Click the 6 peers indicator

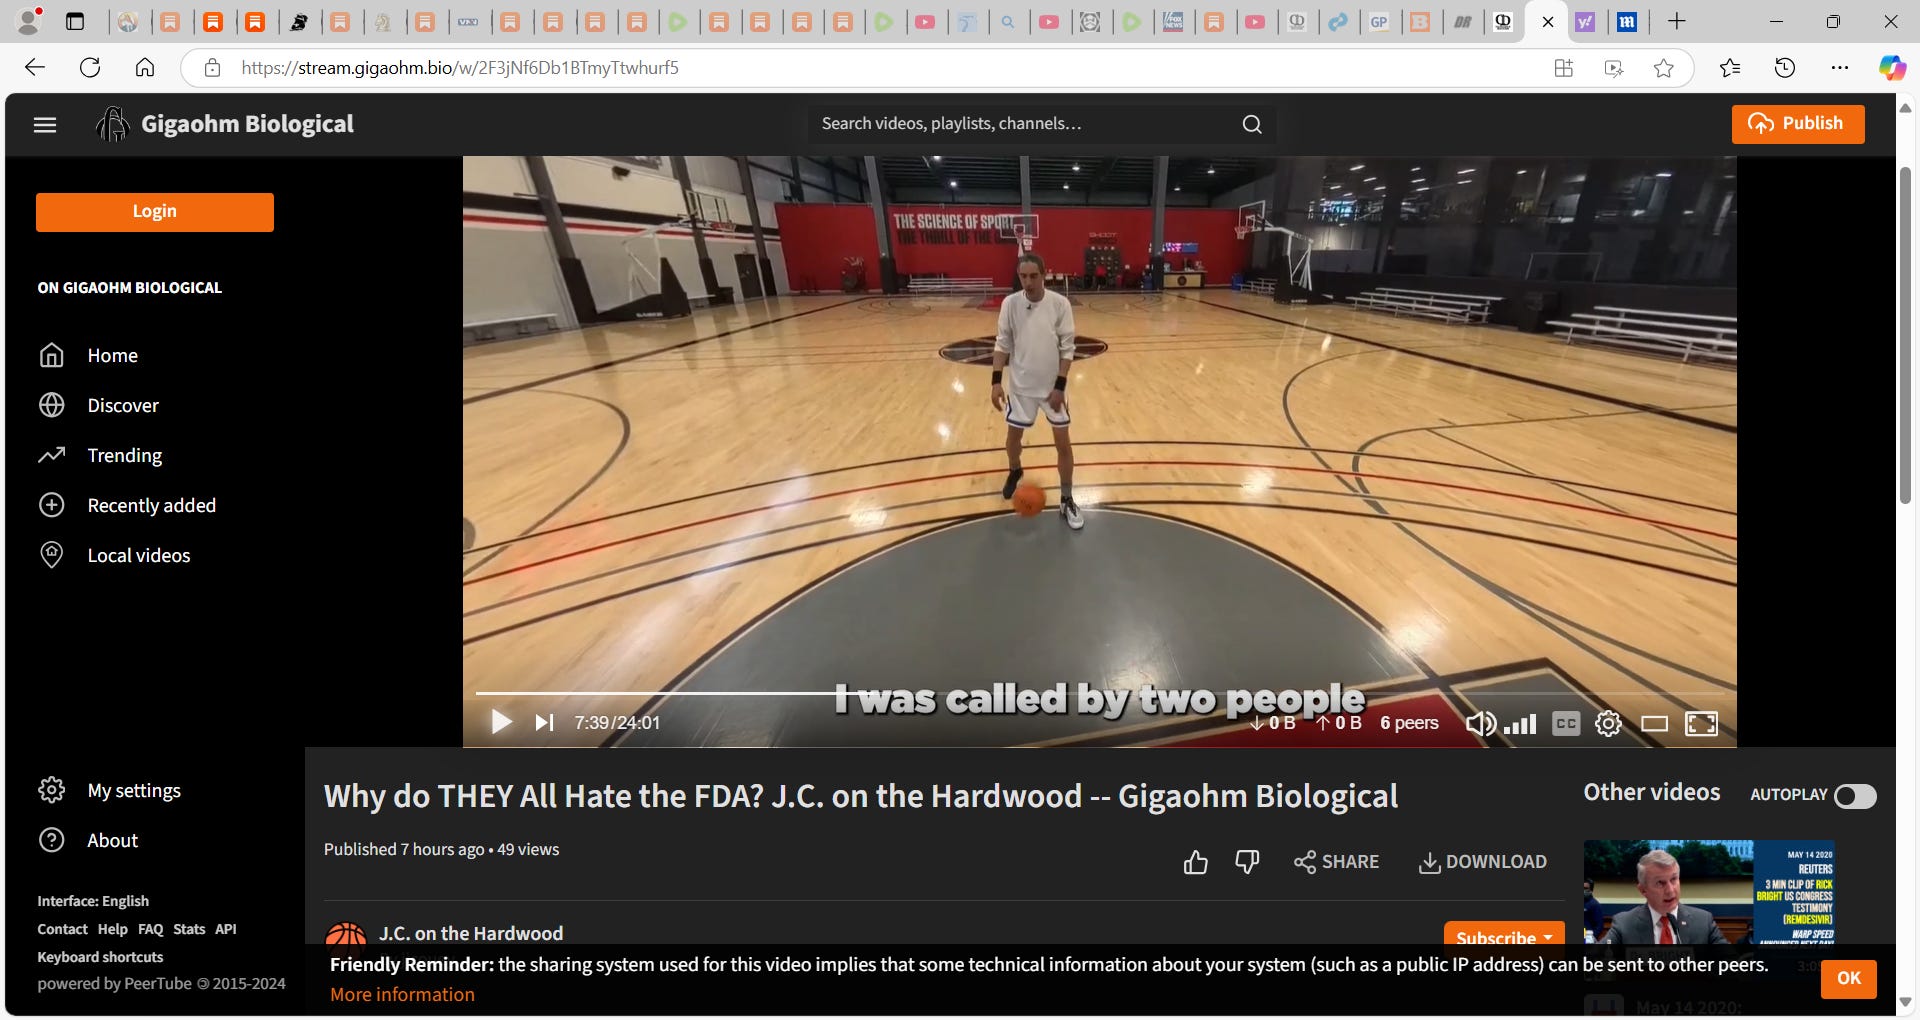click(x=1409, y=723)
